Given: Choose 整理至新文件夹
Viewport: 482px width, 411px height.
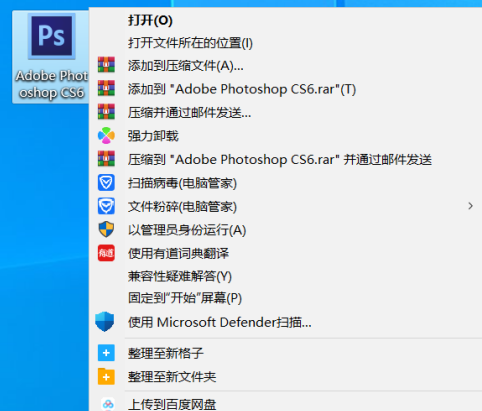Looking at the screenshot, I should click(x=172, y=377).
